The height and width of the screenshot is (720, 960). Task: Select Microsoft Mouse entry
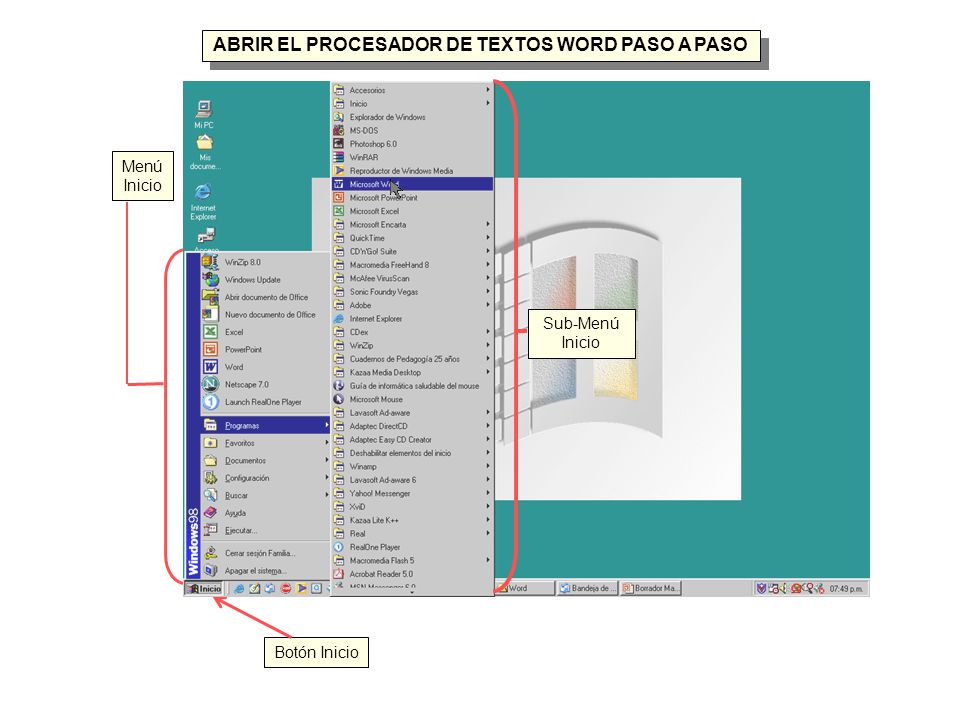(413, 399)
